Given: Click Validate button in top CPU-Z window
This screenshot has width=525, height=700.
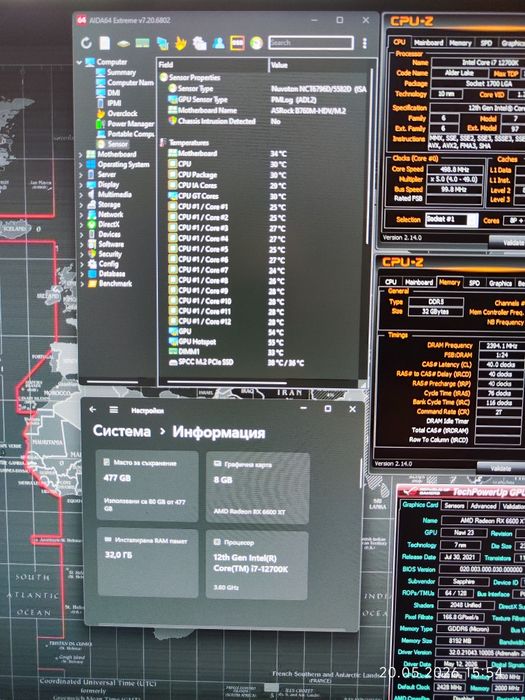Looking at the screenshot, I should tap(508, 242).
